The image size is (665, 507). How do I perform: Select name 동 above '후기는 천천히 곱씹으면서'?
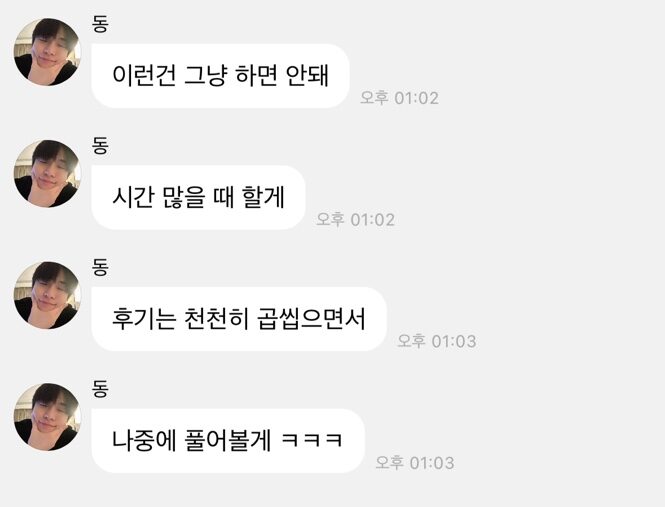pos(100,267)
